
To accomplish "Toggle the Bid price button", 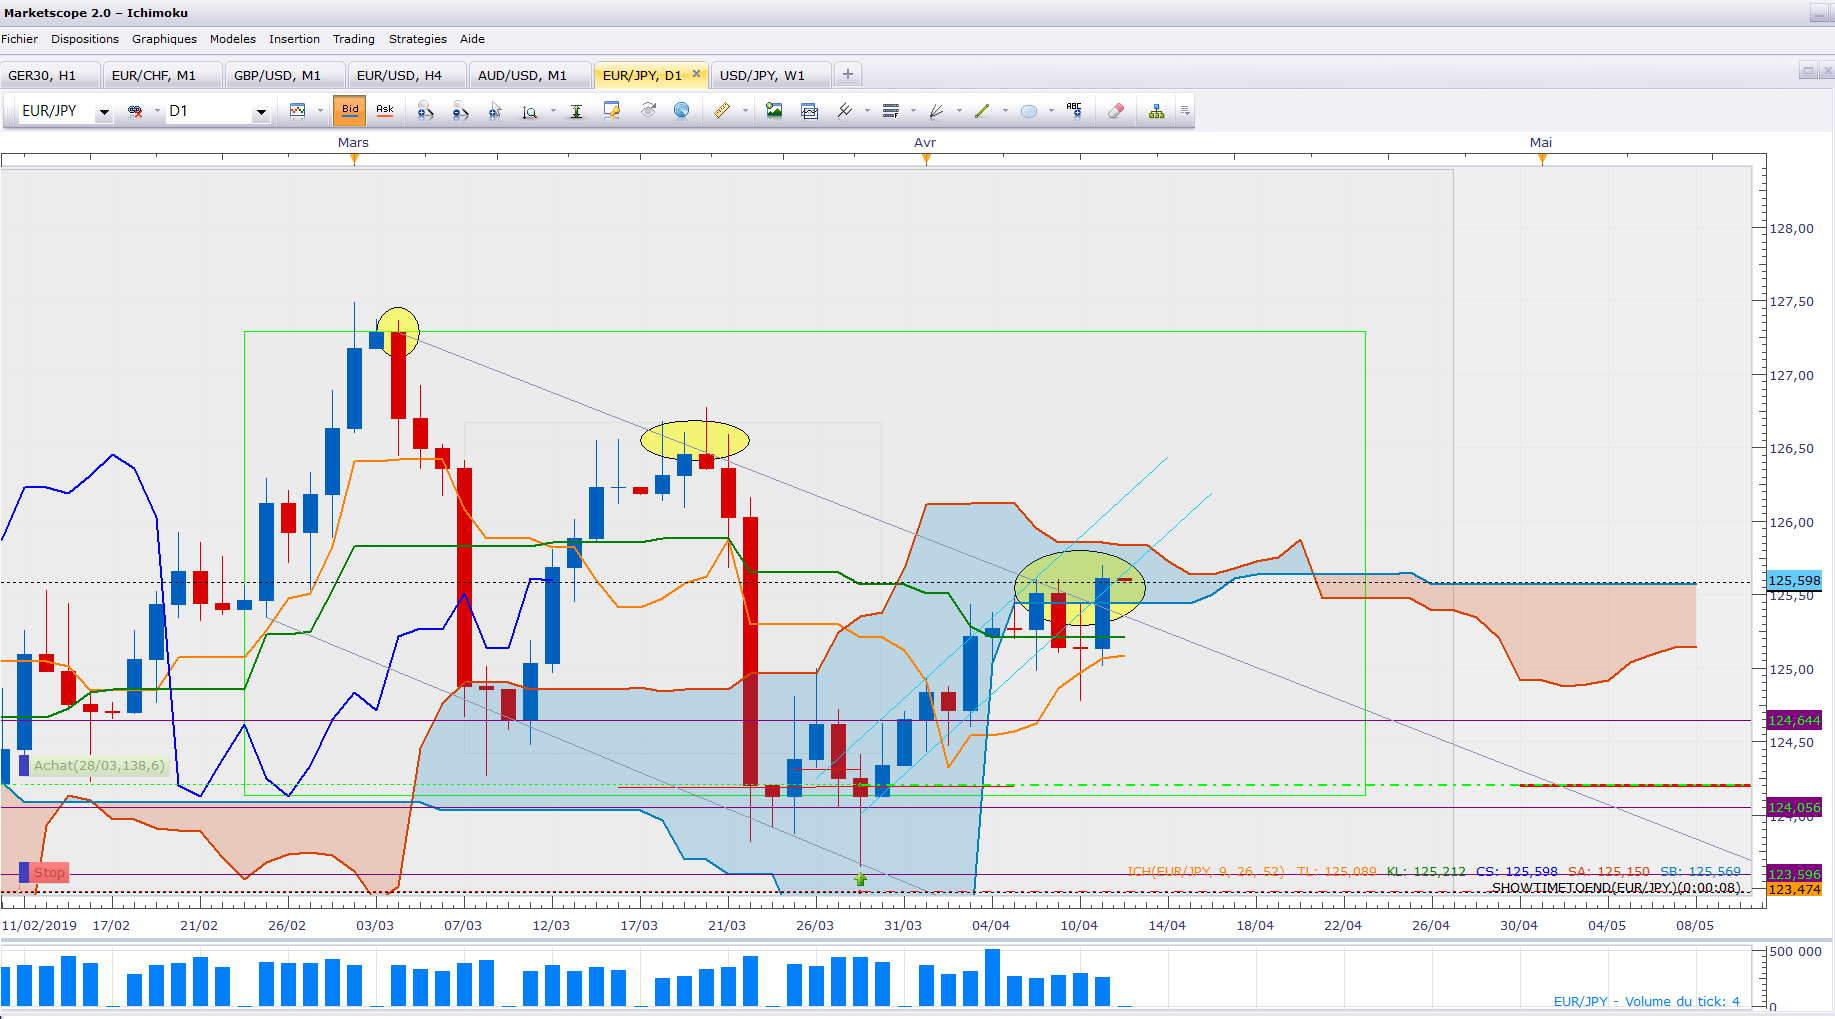I will coord(350,110).
